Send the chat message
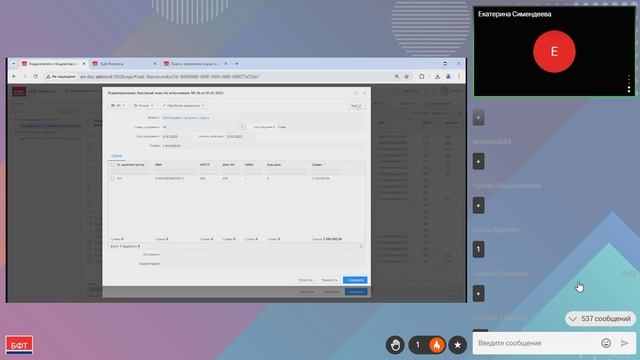This screenshot has width=640, height=360. click(x=624, y=343)
